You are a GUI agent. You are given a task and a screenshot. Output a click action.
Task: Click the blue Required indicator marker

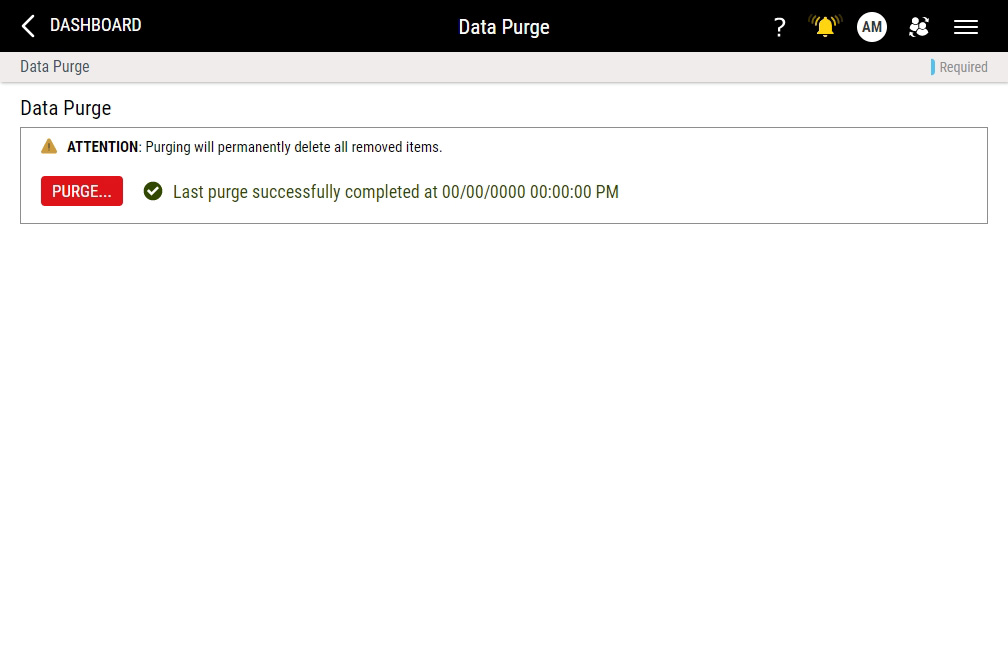click(934, 67)
